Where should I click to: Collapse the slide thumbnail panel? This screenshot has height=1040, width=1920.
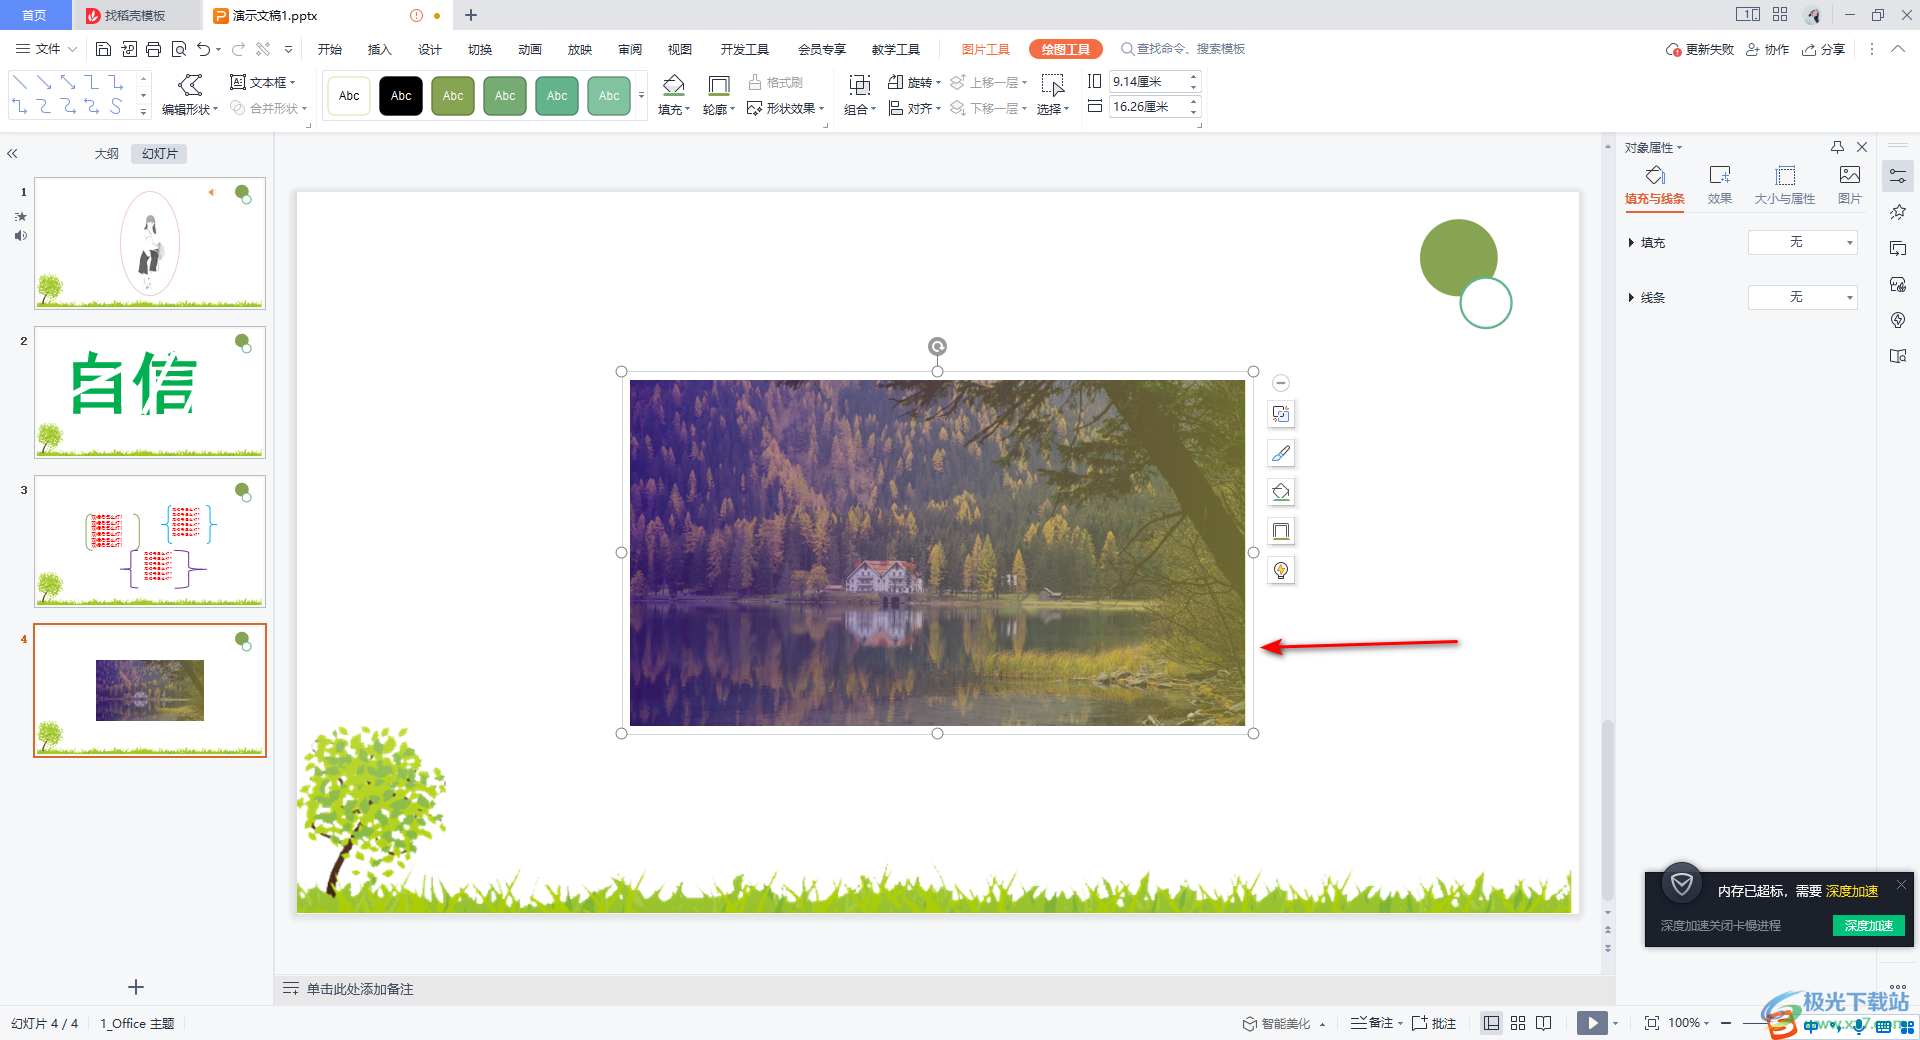[12, 154]
